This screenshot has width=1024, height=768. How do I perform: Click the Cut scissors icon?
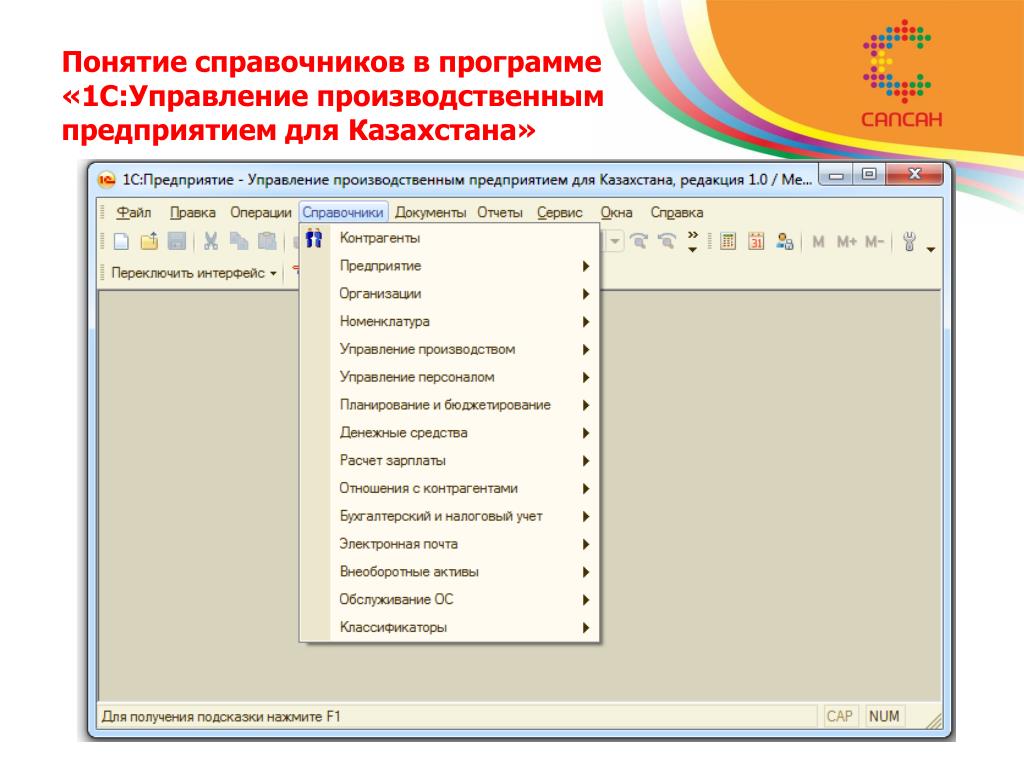(x=210, y=242)
